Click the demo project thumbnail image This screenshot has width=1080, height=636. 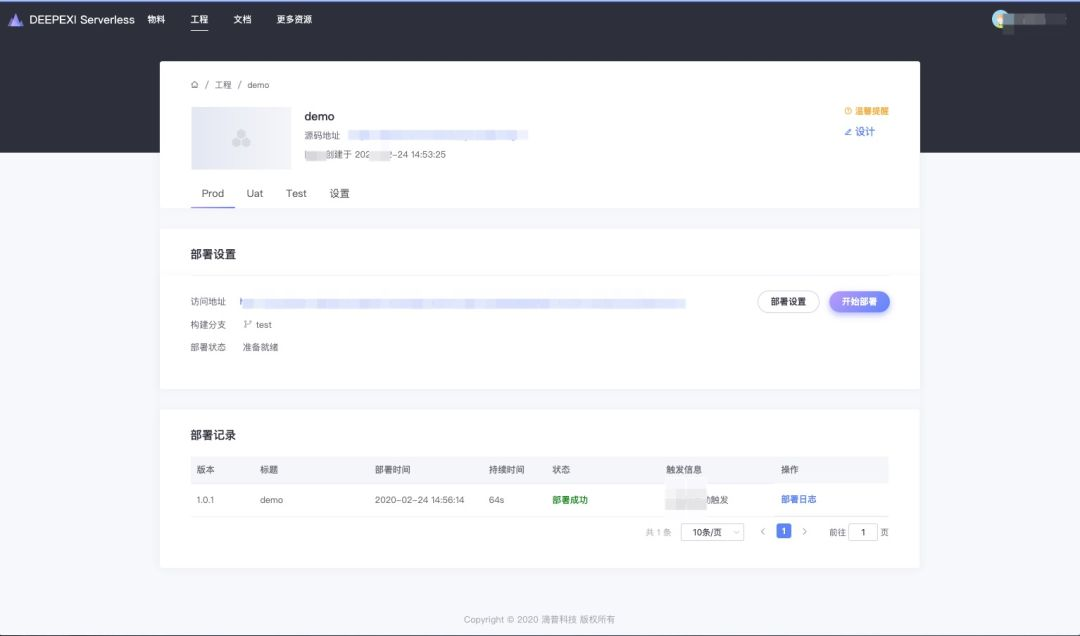[241, 138]
